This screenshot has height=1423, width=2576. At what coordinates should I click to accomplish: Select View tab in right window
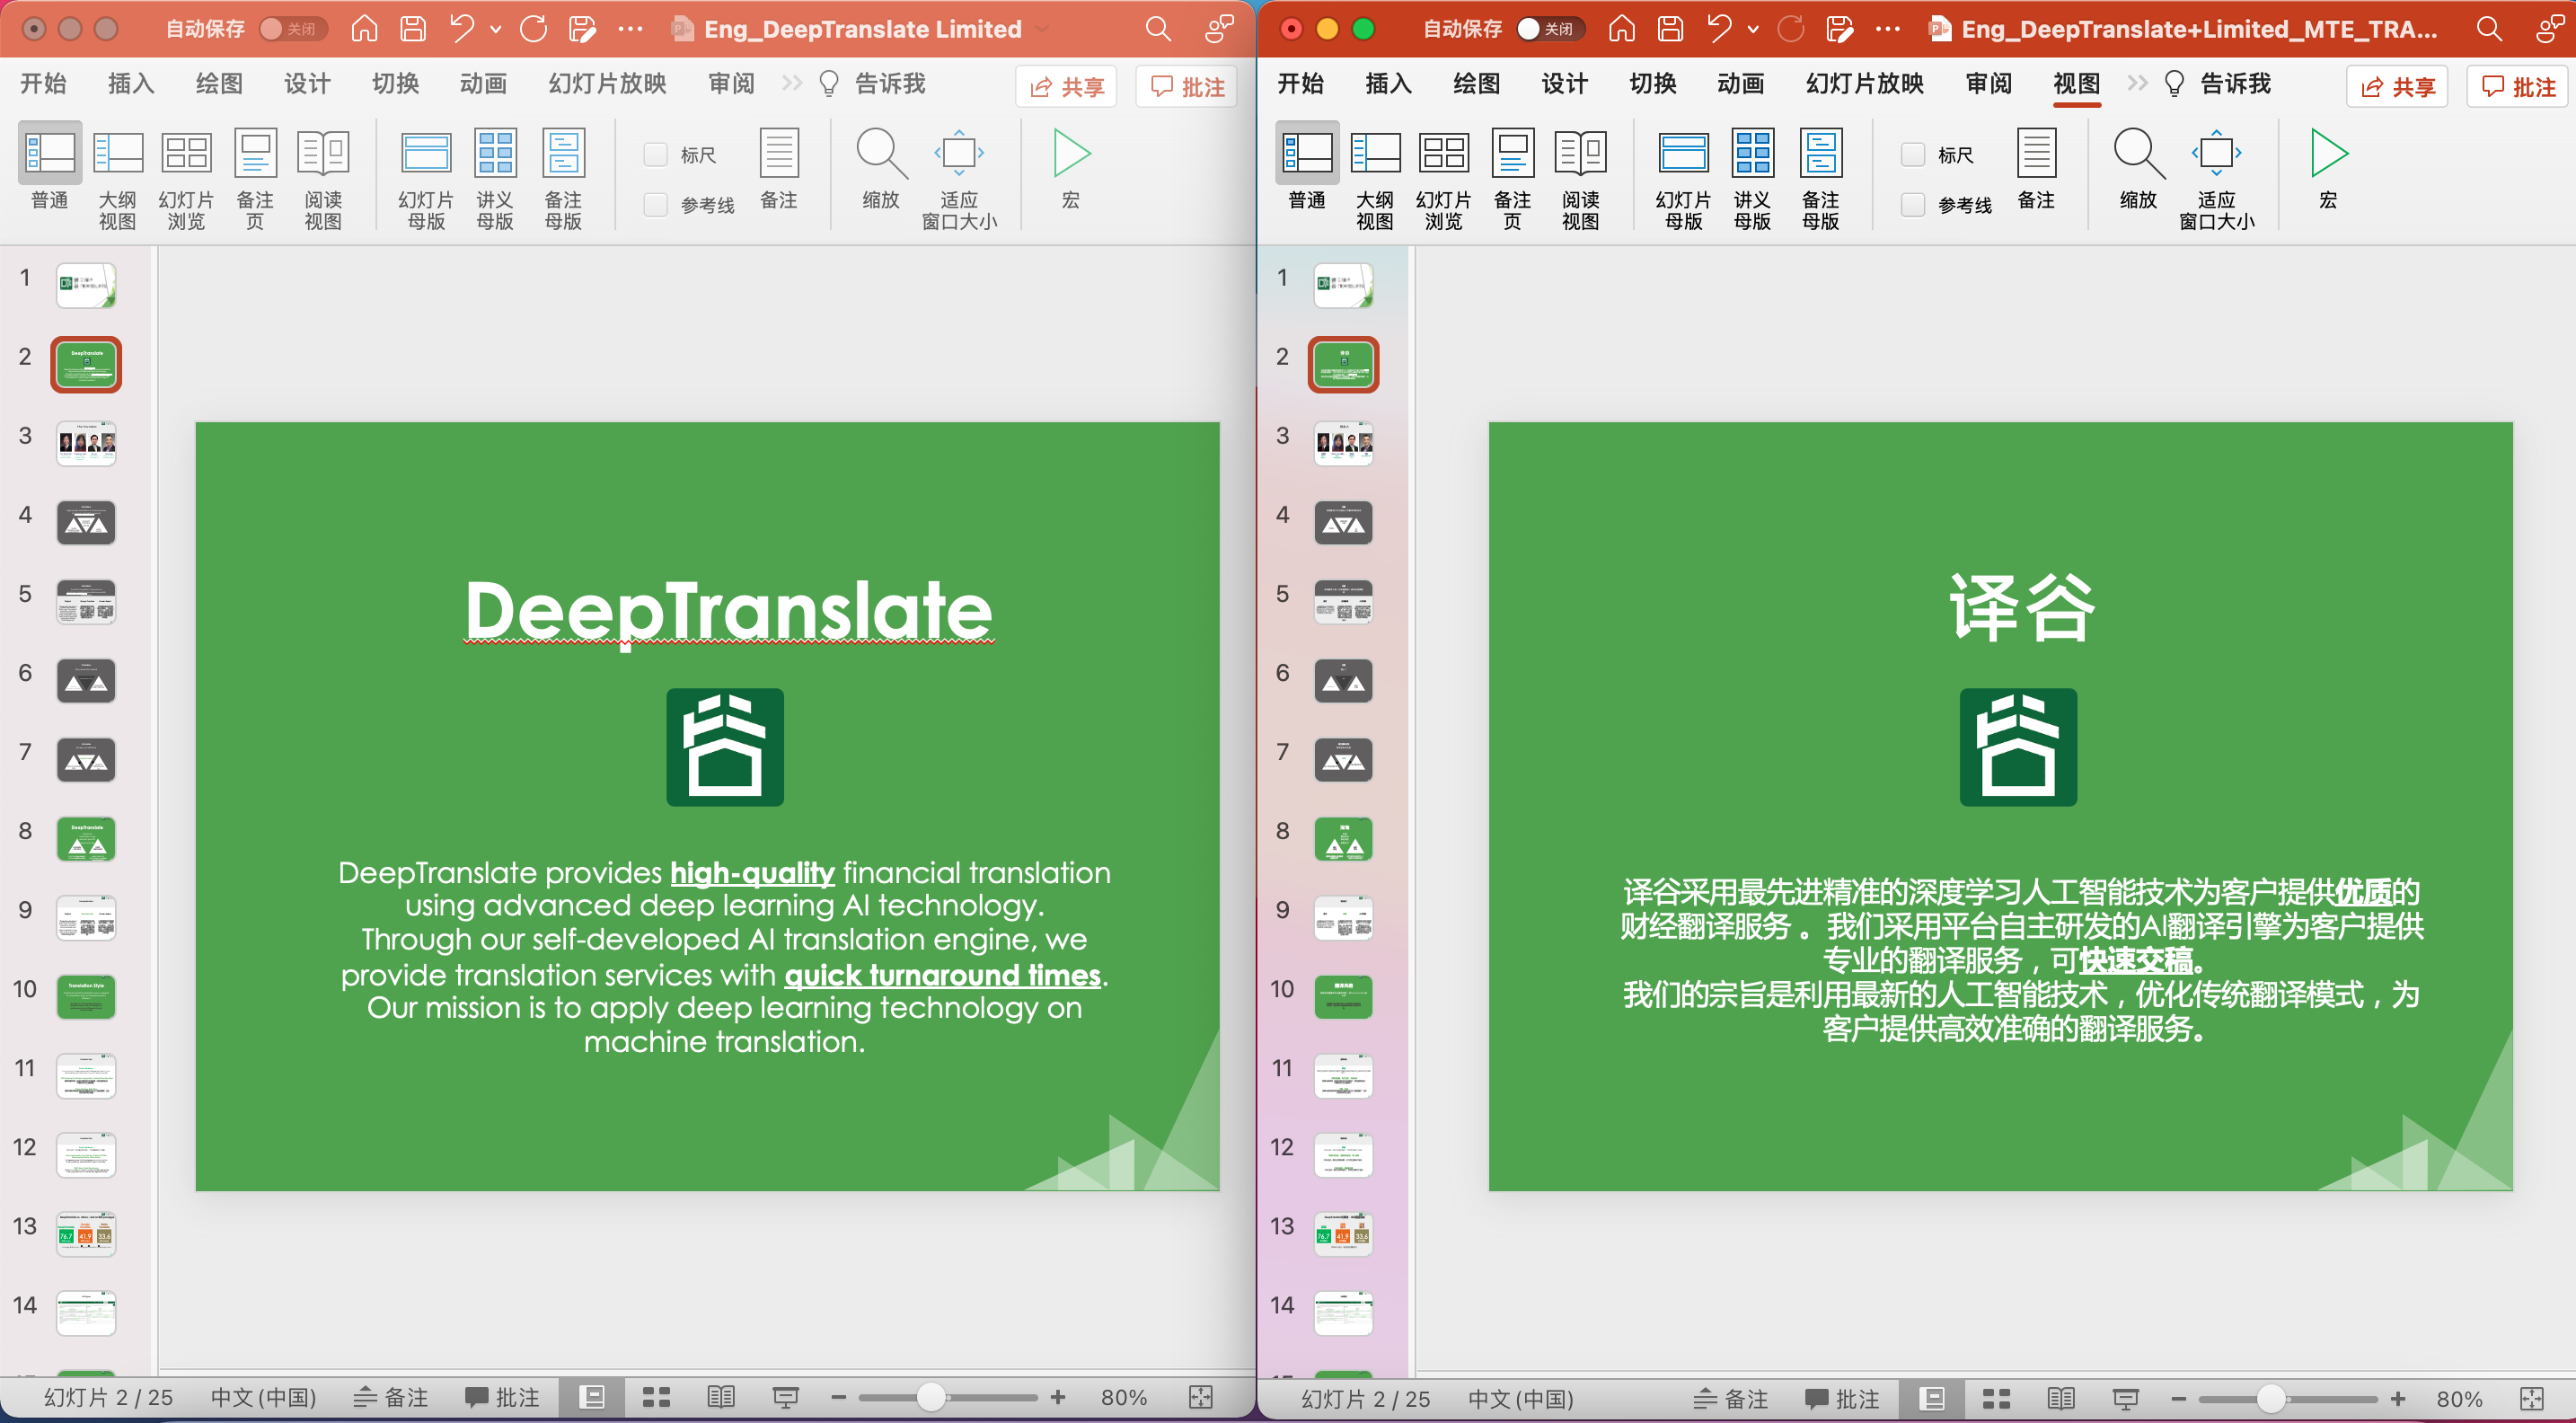[2077, 83]
